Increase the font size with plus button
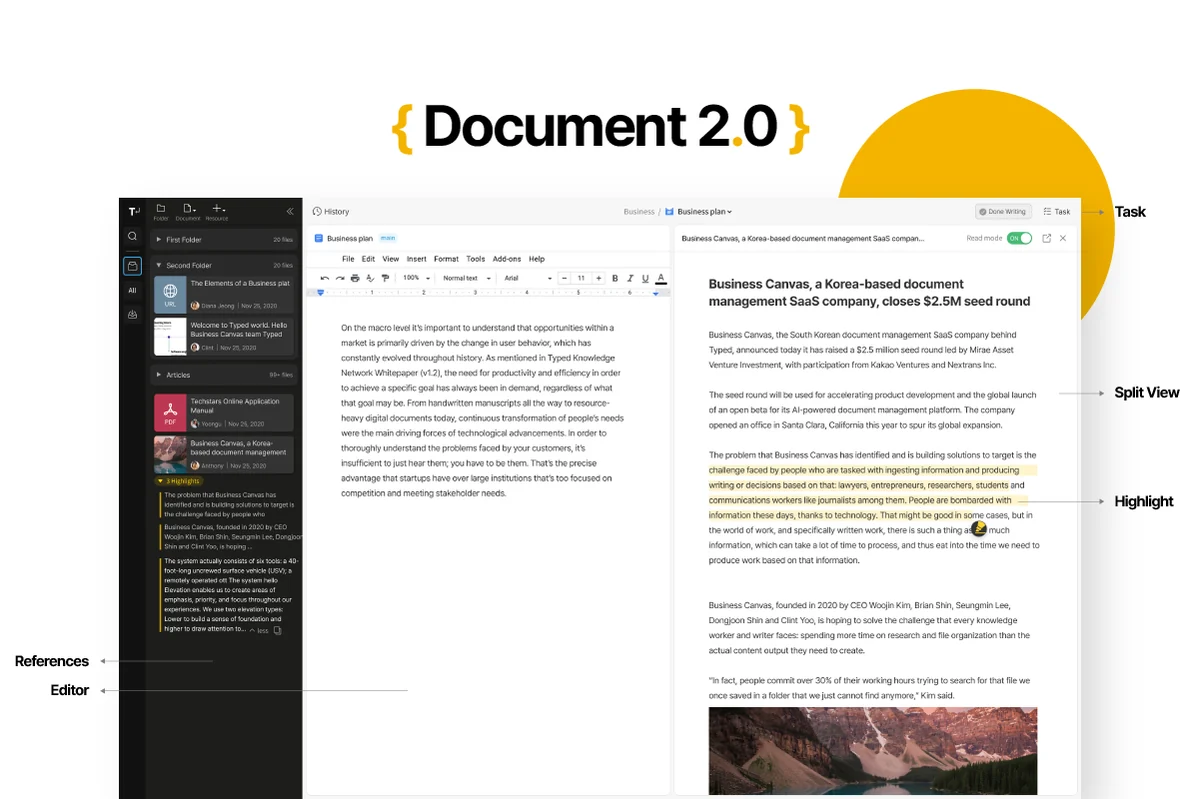 click(x=598, y=278)
